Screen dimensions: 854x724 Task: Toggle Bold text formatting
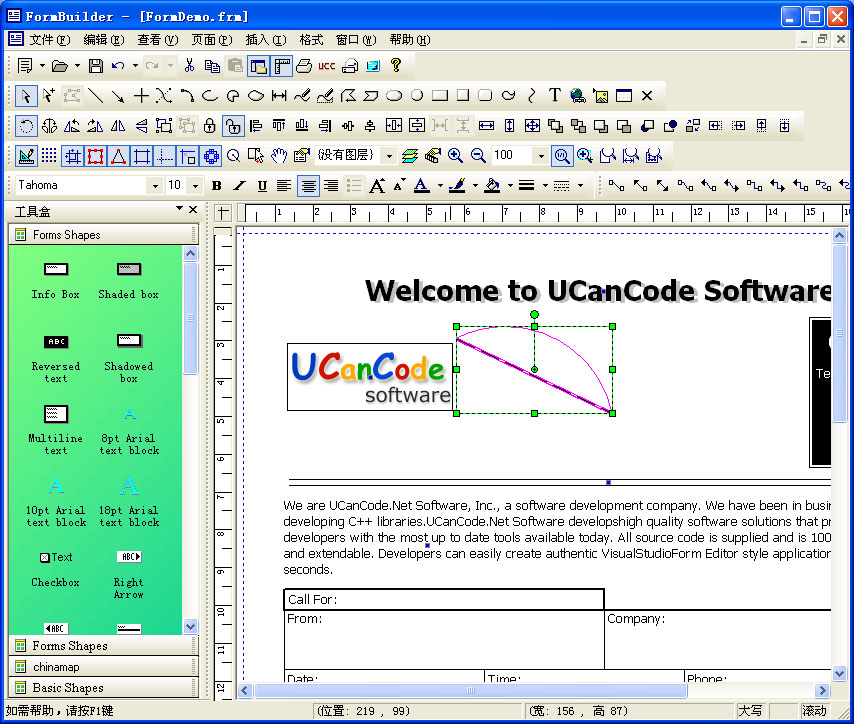tap(216, 186)
